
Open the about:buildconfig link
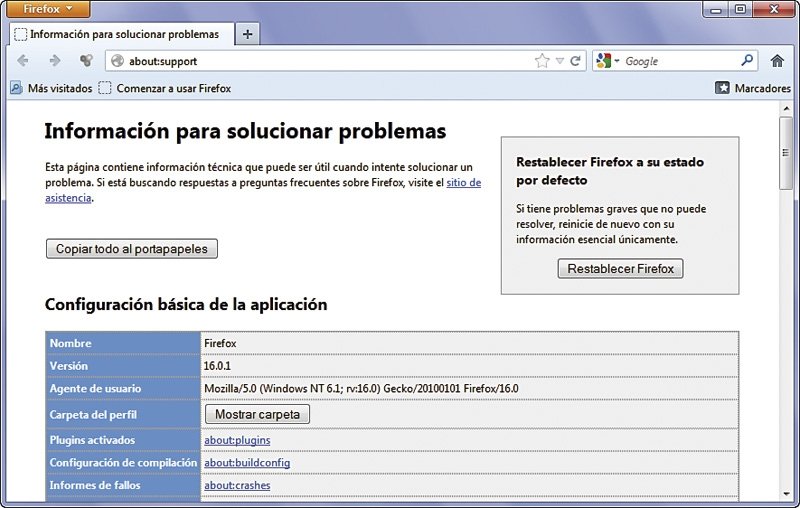pyautogui.click(x=247, y=463)
